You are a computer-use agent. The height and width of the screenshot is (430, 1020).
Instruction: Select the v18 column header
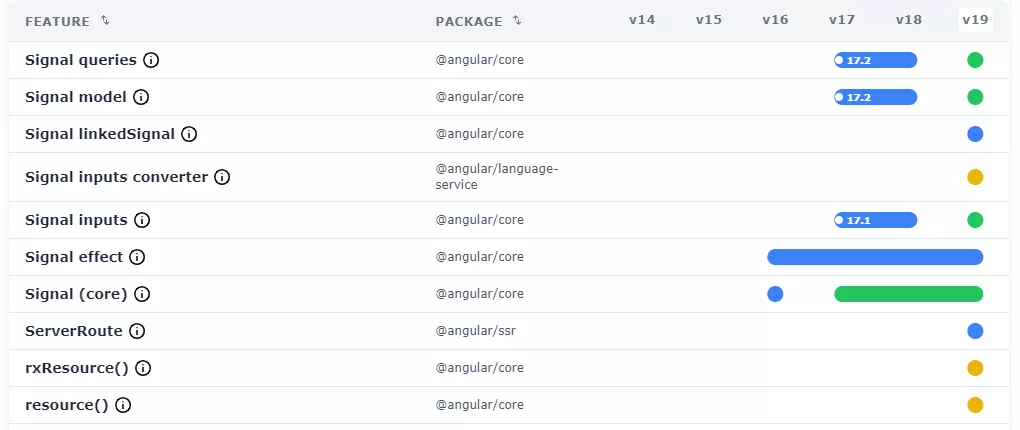(x=908, y=20)
